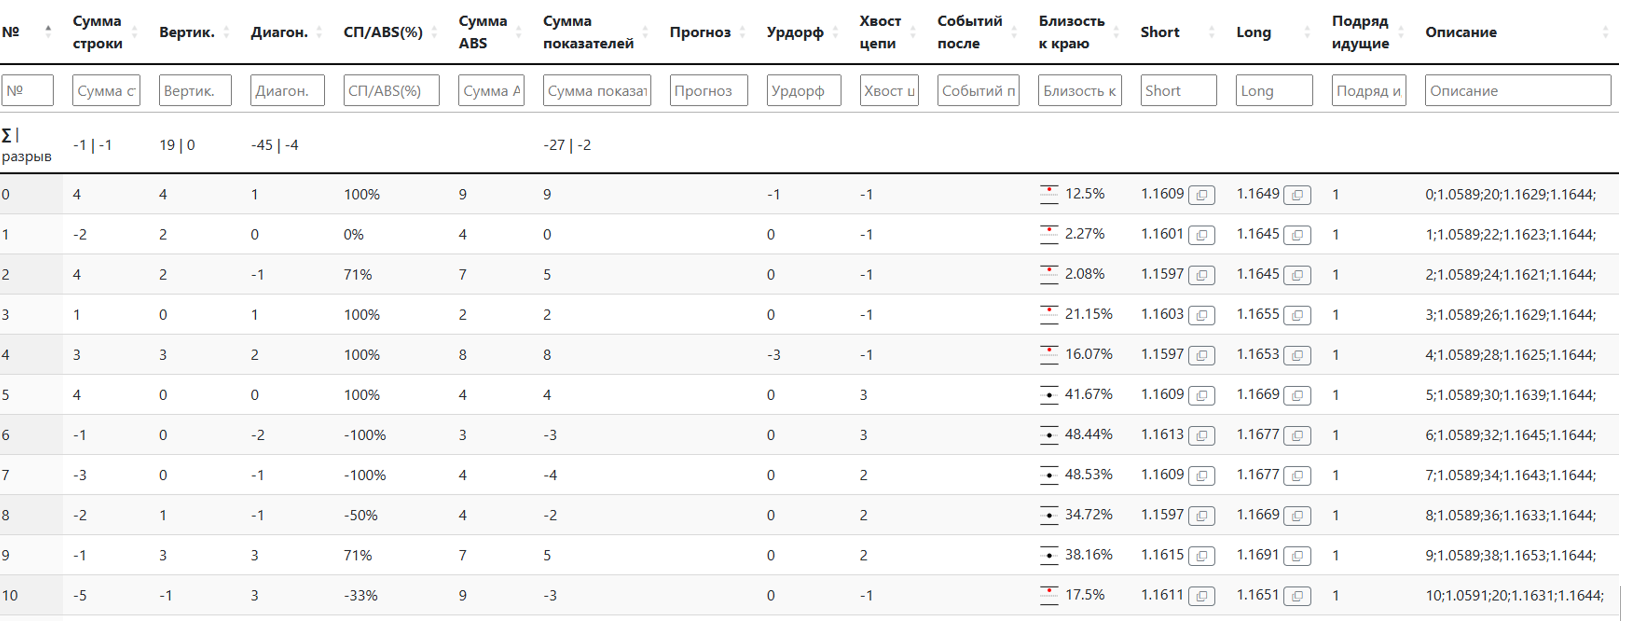Click into the Описание filter box

click(x=1517, y=91)
